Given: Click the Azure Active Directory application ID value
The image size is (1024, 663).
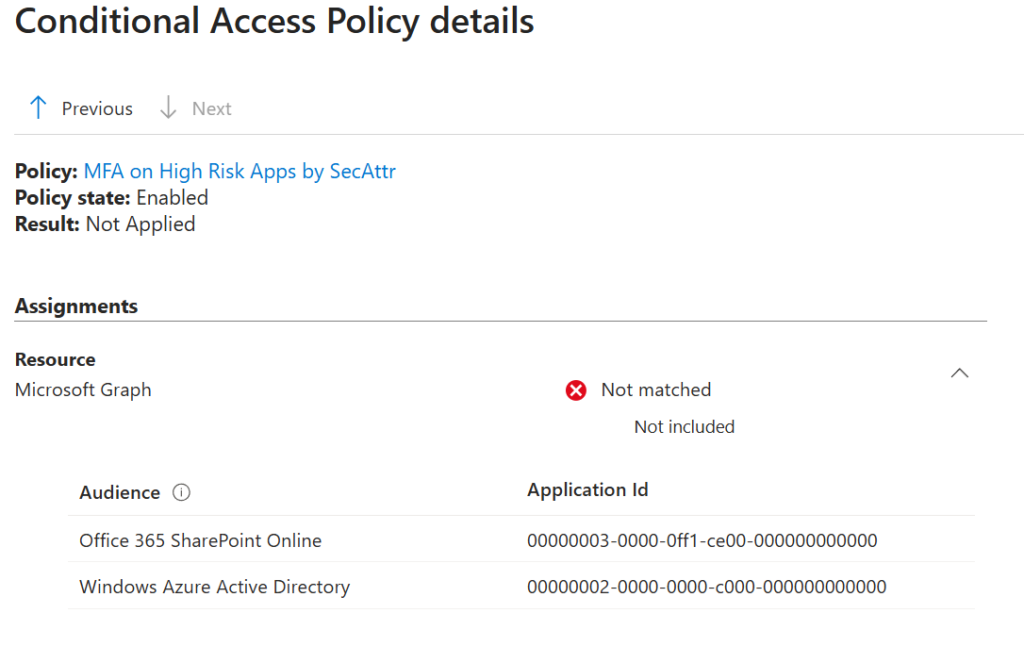Looking at the screenshot, I should (x=706, y=587).
